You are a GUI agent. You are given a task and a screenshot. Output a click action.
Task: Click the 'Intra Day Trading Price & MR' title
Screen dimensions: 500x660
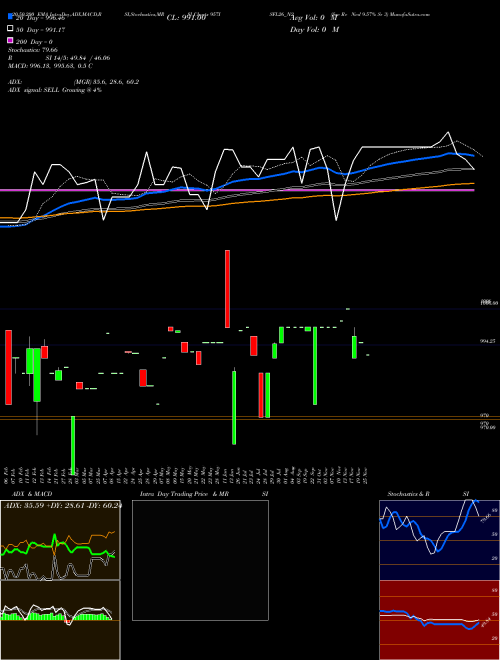coord(184,494)
